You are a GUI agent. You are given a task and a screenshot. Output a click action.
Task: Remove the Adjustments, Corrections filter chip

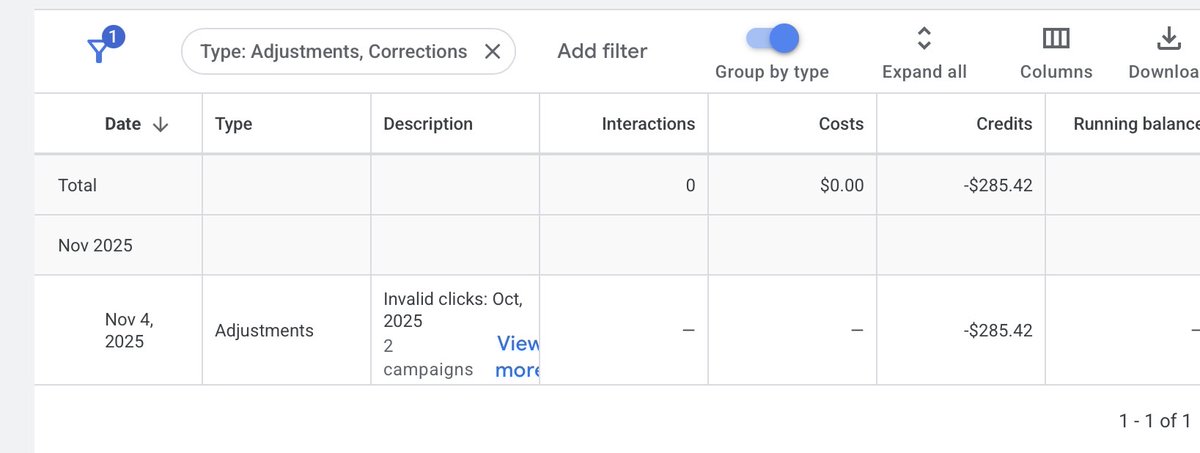(492, 51)
